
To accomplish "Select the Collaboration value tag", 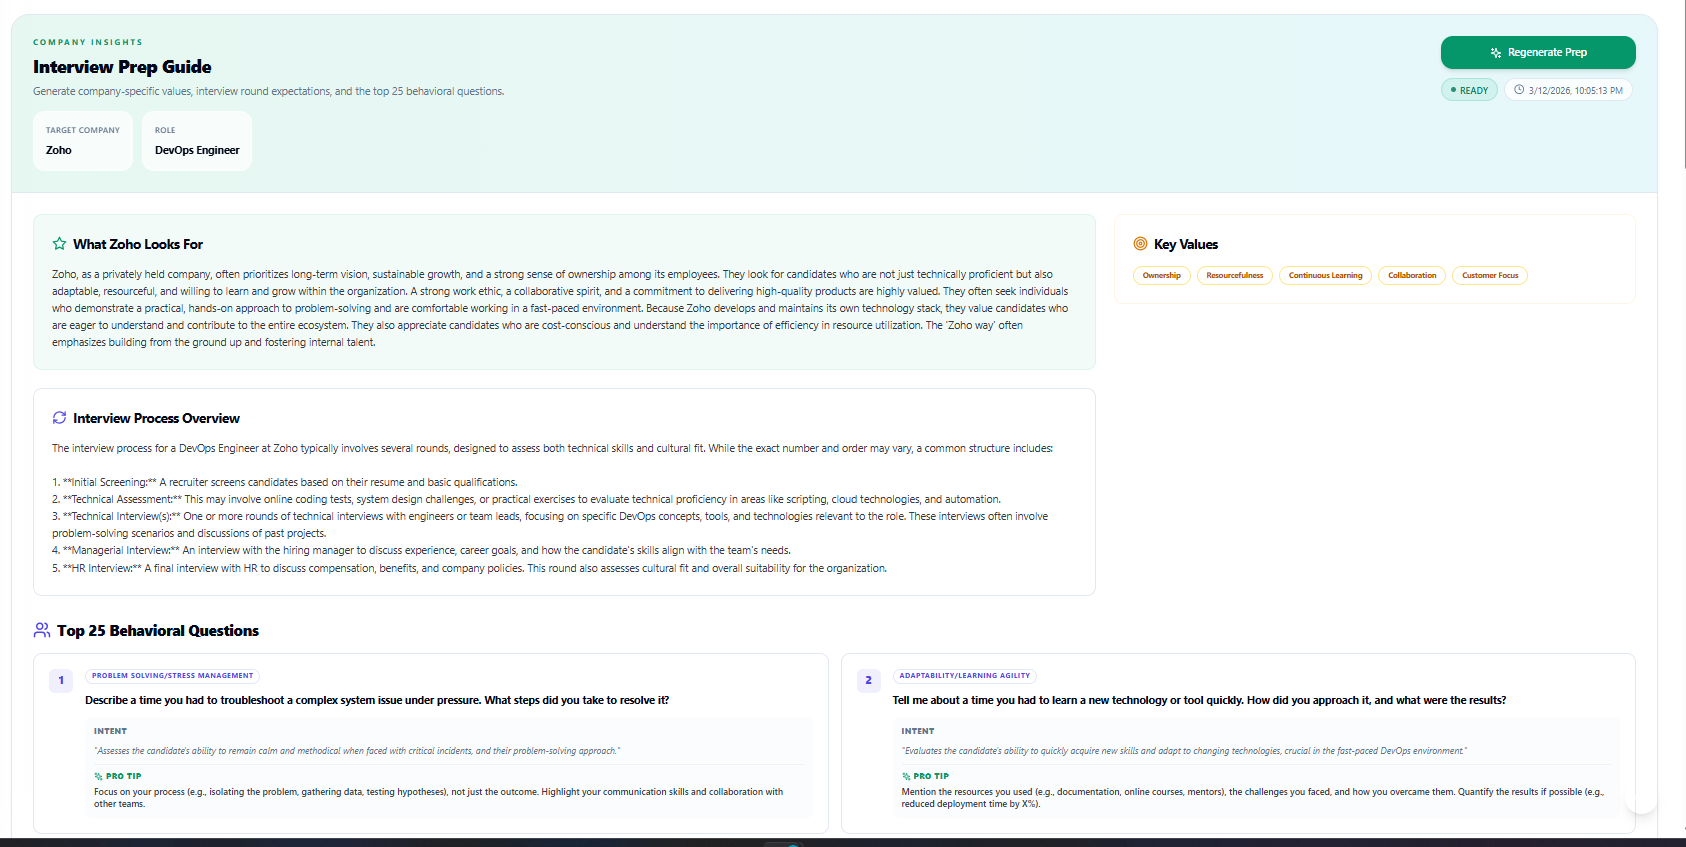I will coord(1412,275).
